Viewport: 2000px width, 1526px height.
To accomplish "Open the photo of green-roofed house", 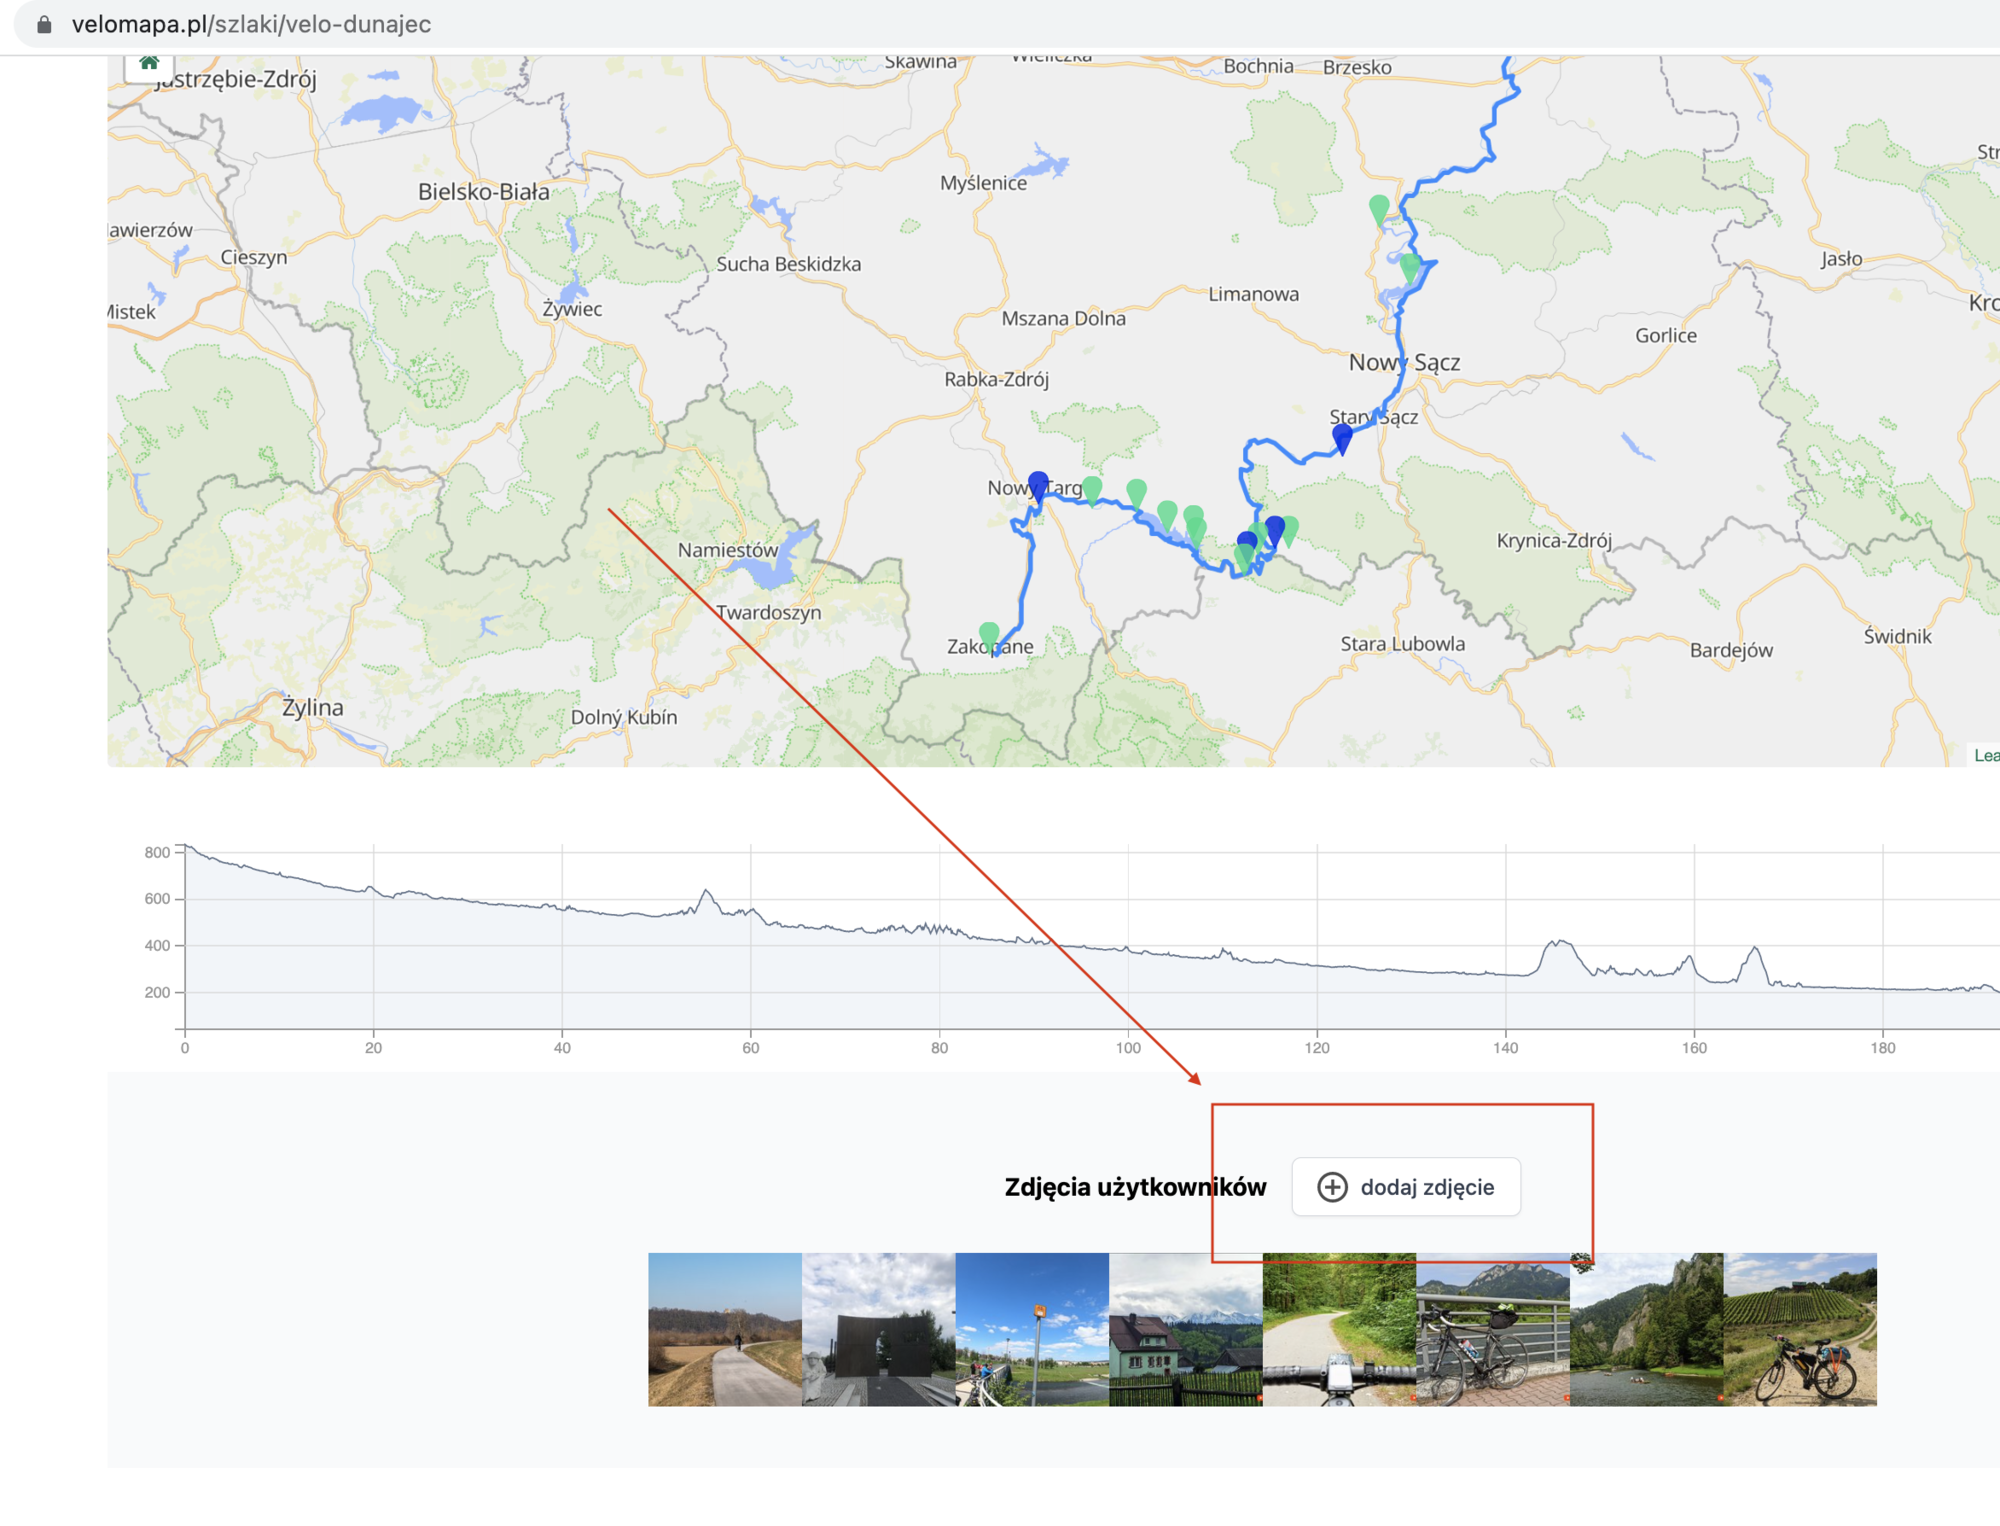I will 1186,1329.
